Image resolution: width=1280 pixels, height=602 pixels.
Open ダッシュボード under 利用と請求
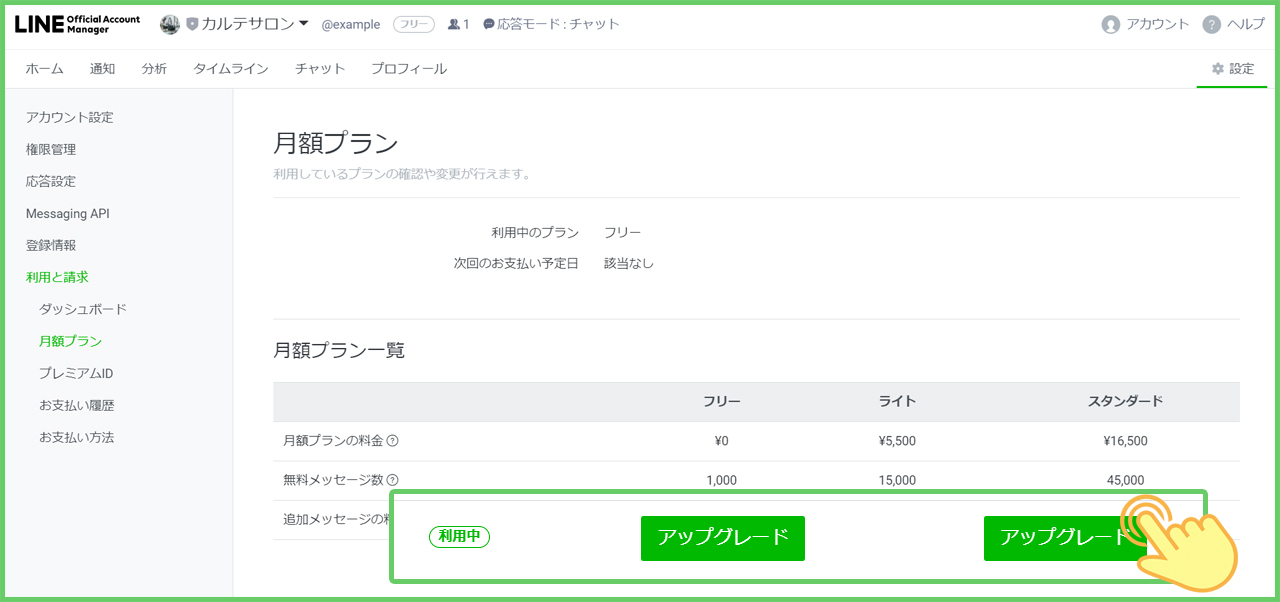83,309
